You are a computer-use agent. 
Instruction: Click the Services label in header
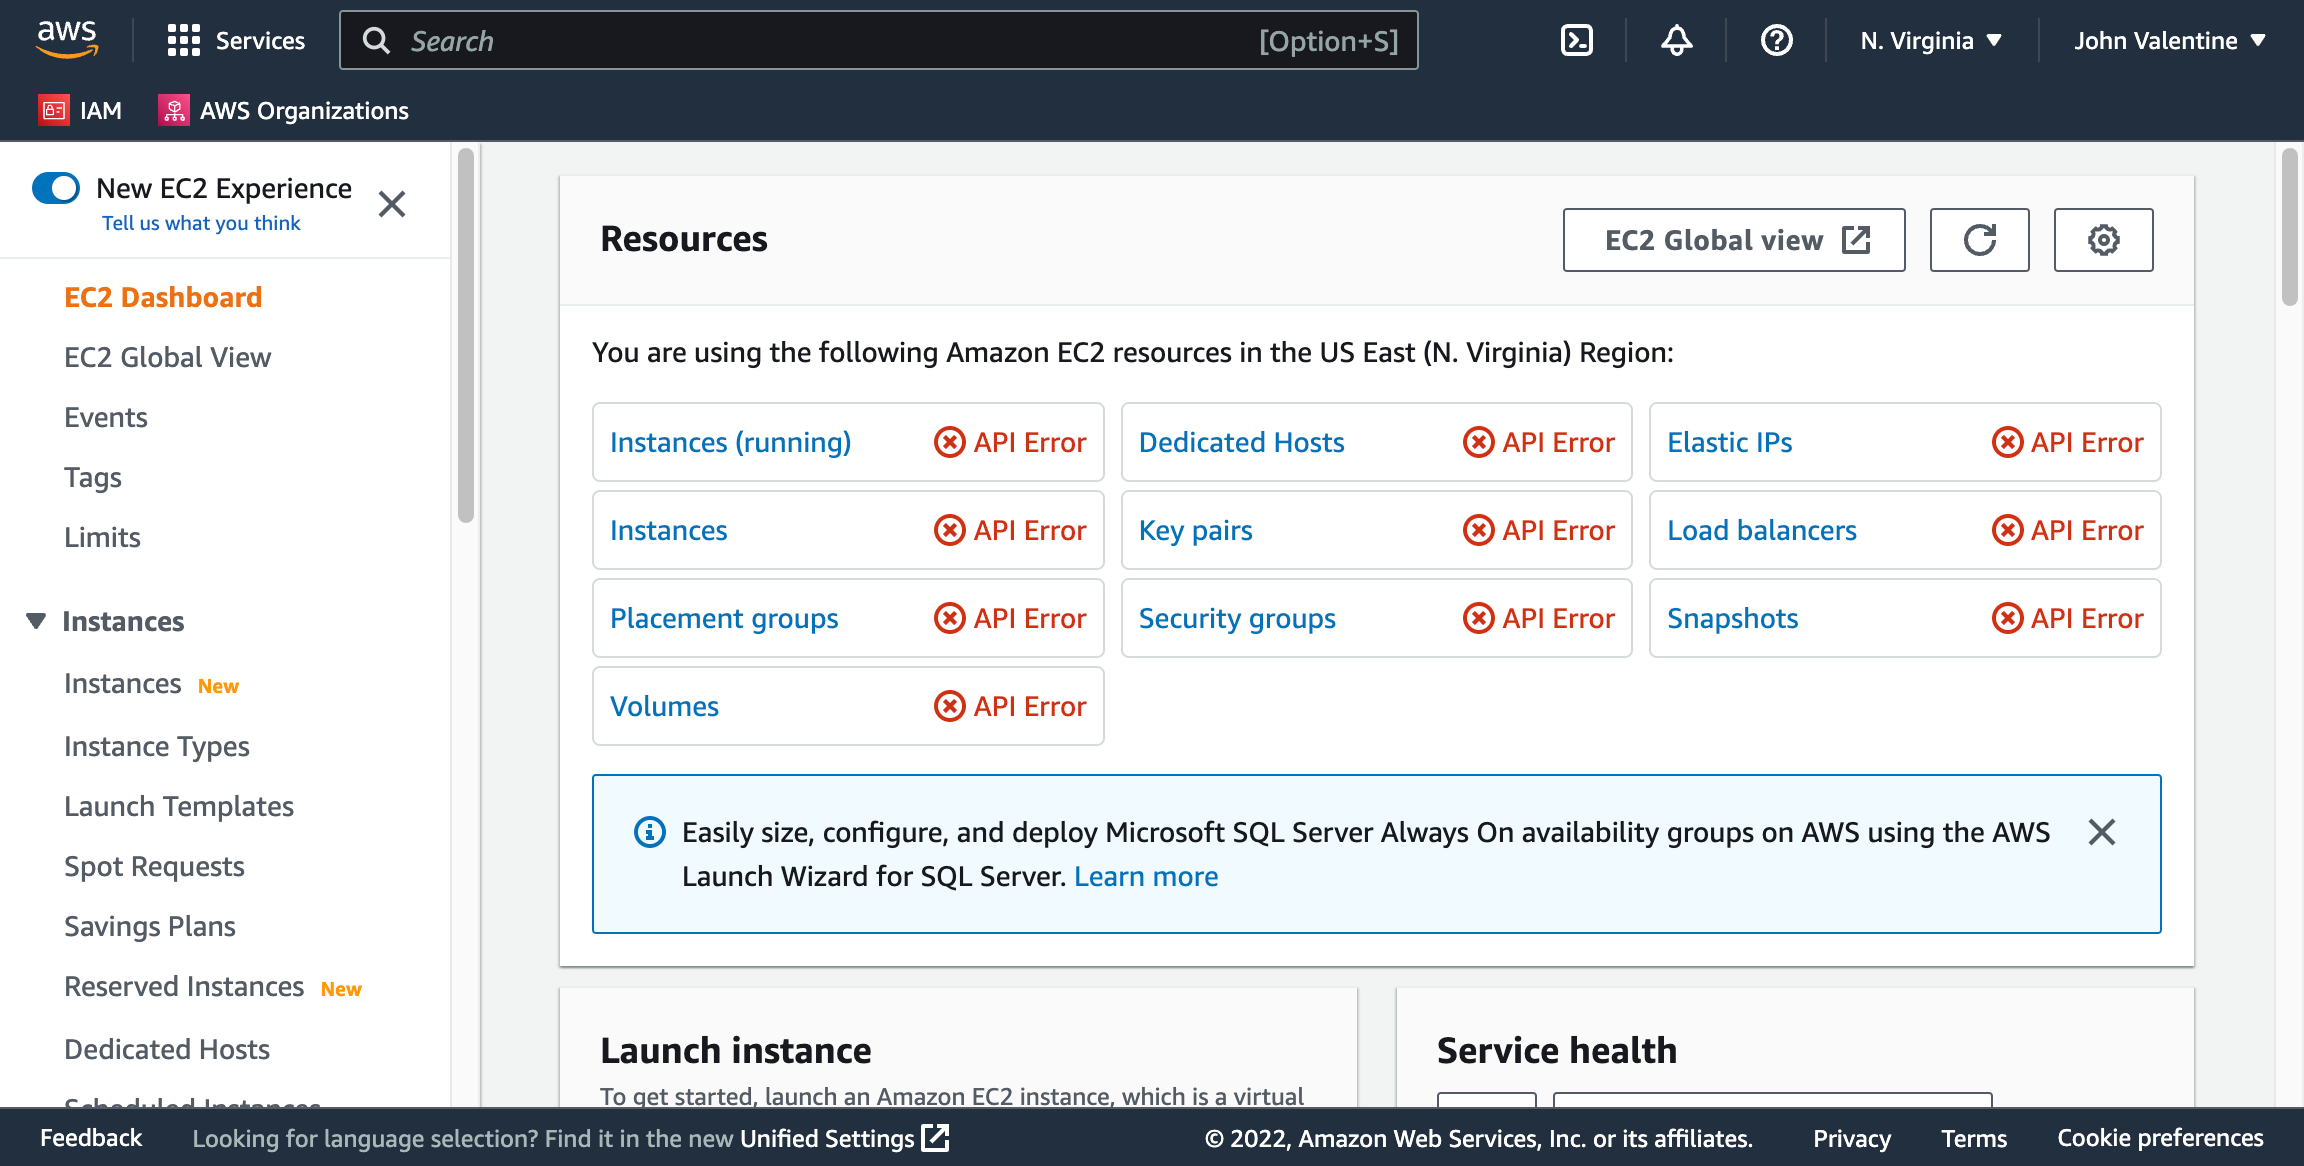[x=260, y=40]
